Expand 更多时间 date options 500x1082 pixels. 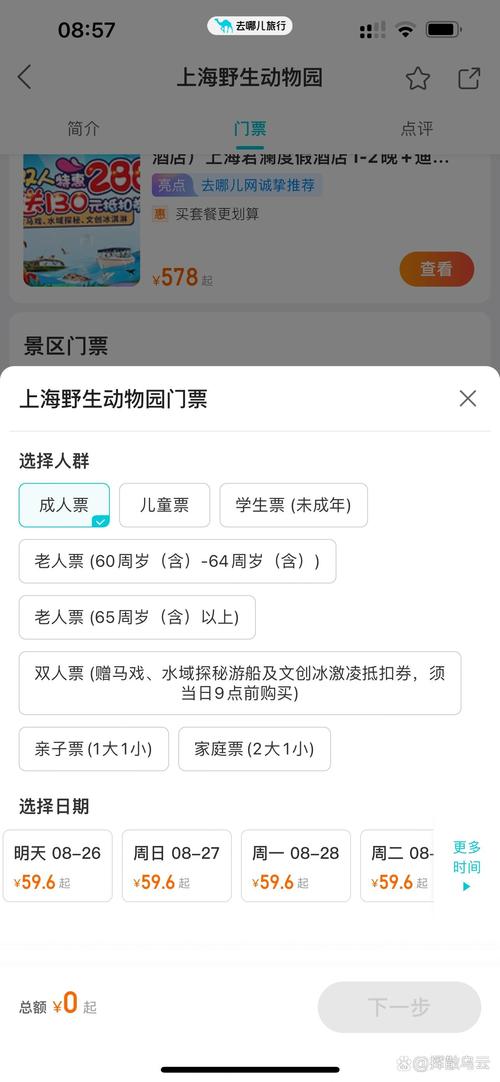click(466, 865)
